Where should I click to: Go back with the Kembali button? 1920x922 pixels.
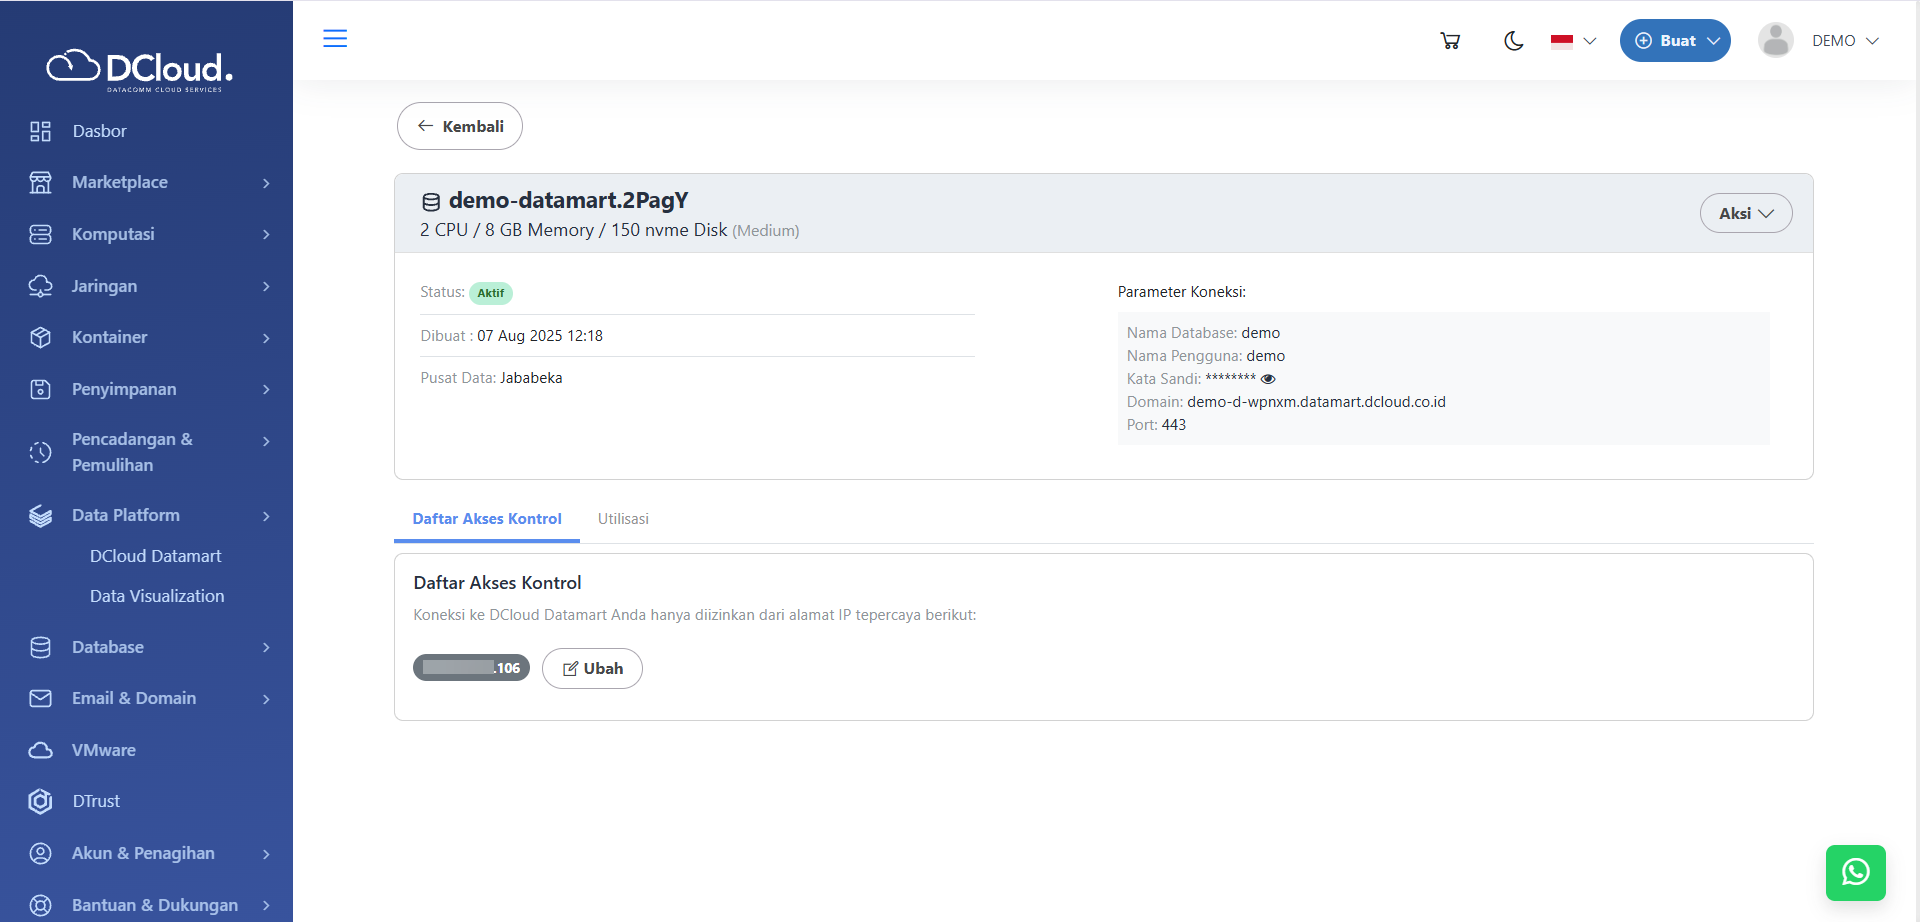[460, 126]
